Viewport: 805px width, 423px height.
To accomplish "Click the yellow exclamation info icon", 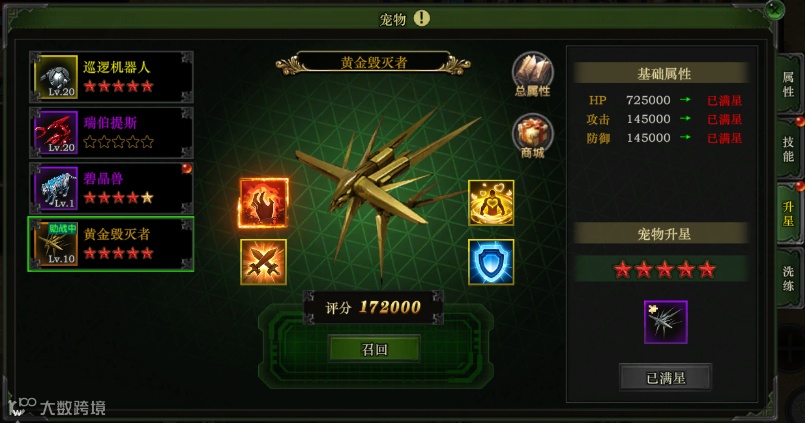I will coord(421,18).
